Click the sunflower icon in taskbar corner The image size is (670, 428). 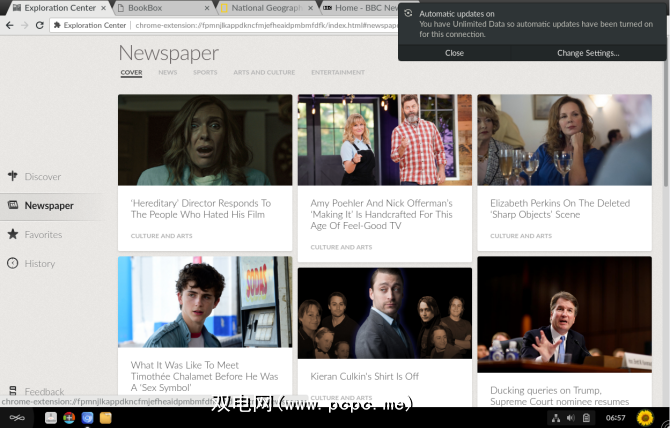pos(645,417)
